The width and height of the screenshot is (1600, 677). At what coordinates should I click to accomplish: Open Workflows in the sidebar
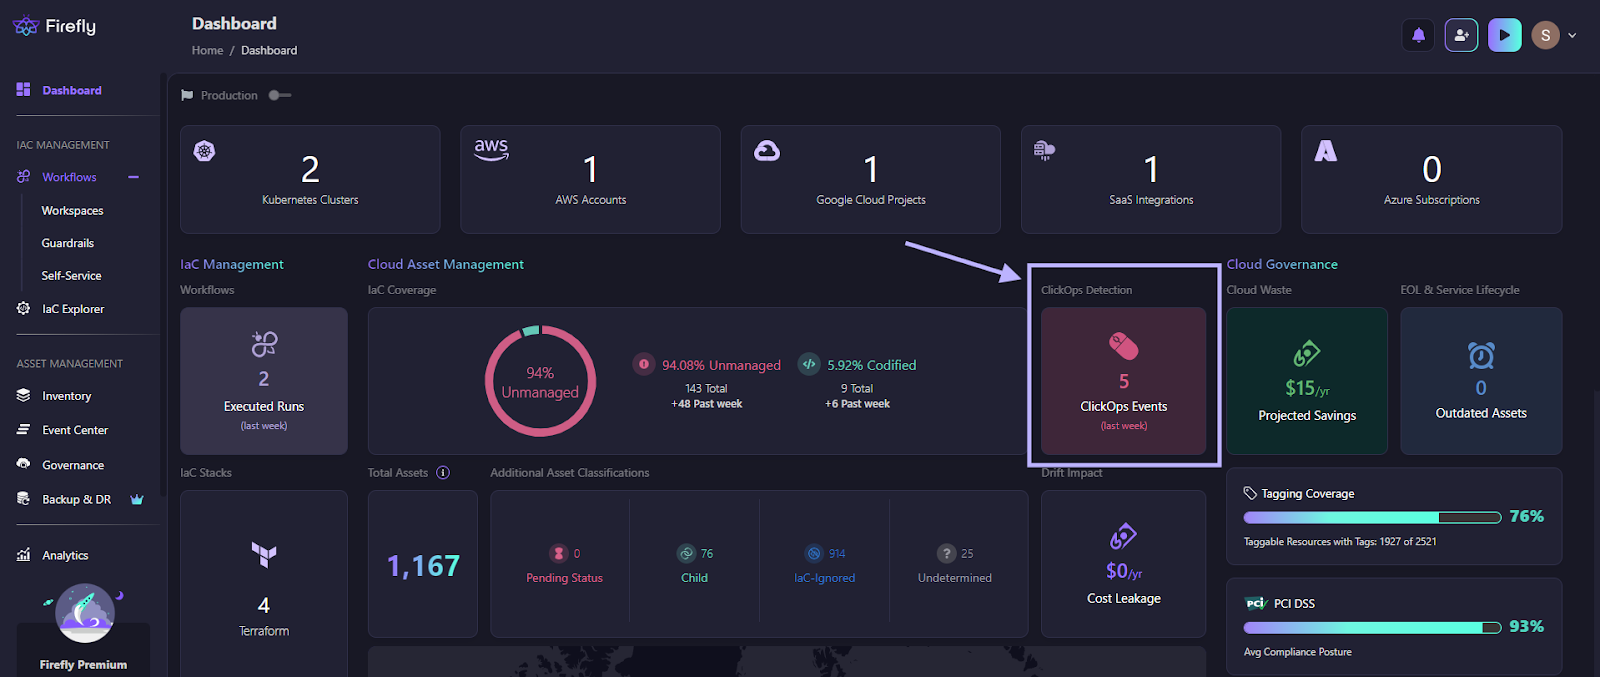(69, 177)
